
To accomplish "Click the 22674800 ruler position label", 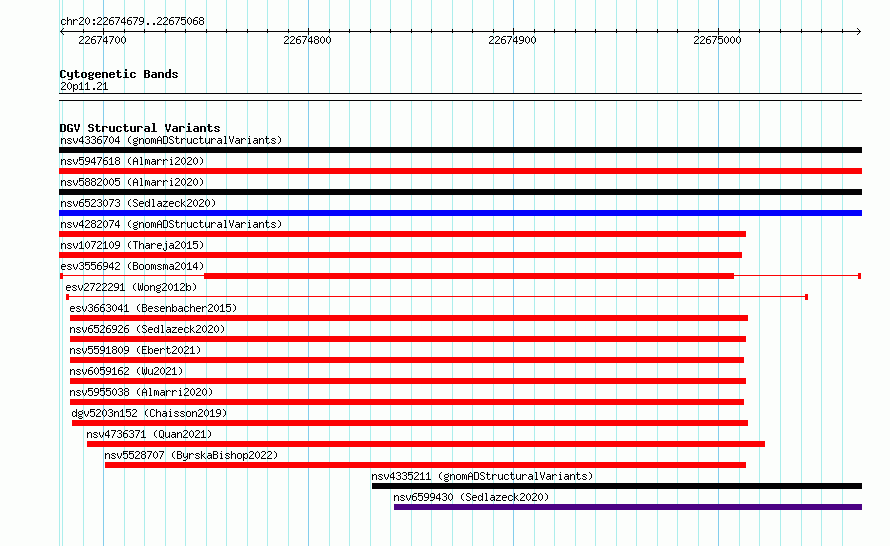I will (x=307, y=40).
